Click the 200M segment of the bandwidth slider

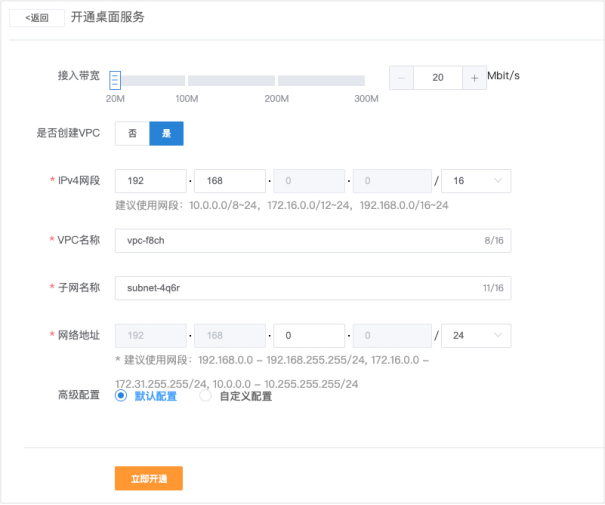[x=230, y=80]
